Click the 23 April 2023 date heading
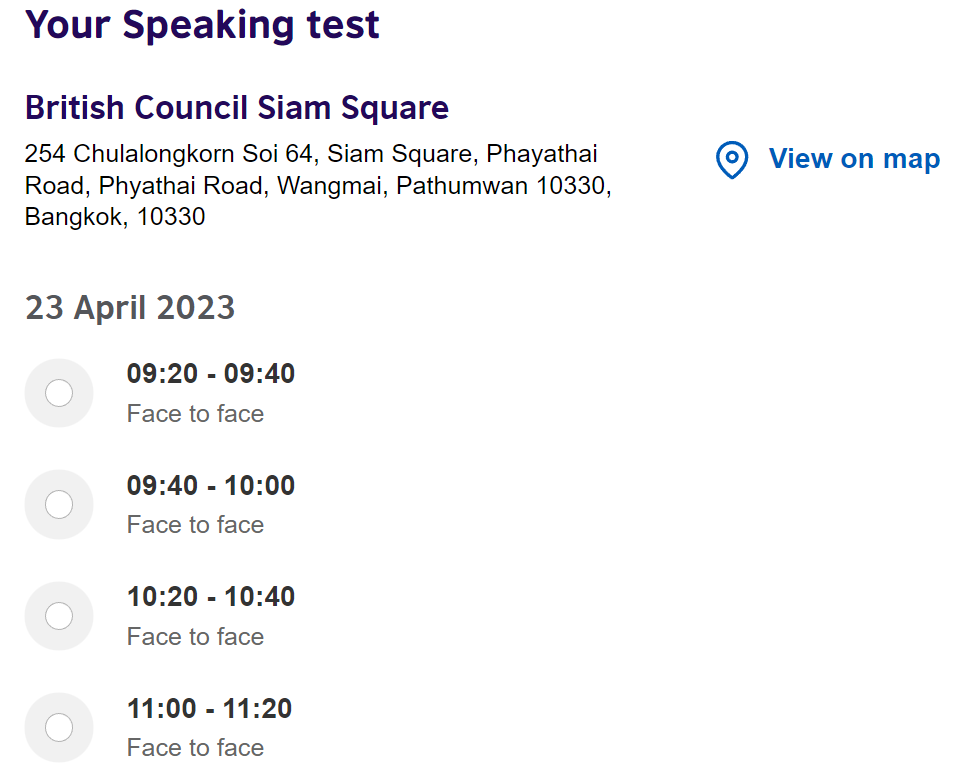Viewport: 967px width, 783px height. [130, 307]
